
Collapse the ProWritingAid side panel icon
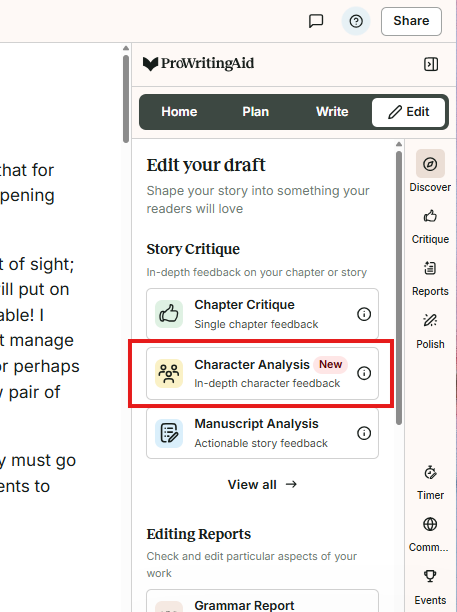click(431, 64)
